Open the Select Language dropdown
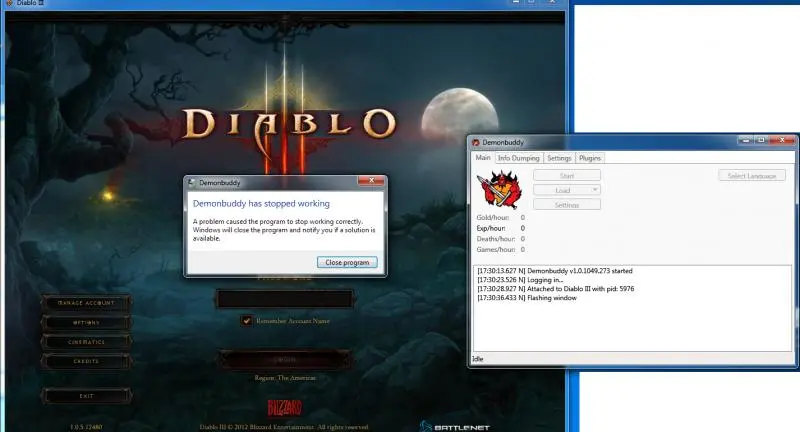800x432 pixels. click(x=753, y=175)
